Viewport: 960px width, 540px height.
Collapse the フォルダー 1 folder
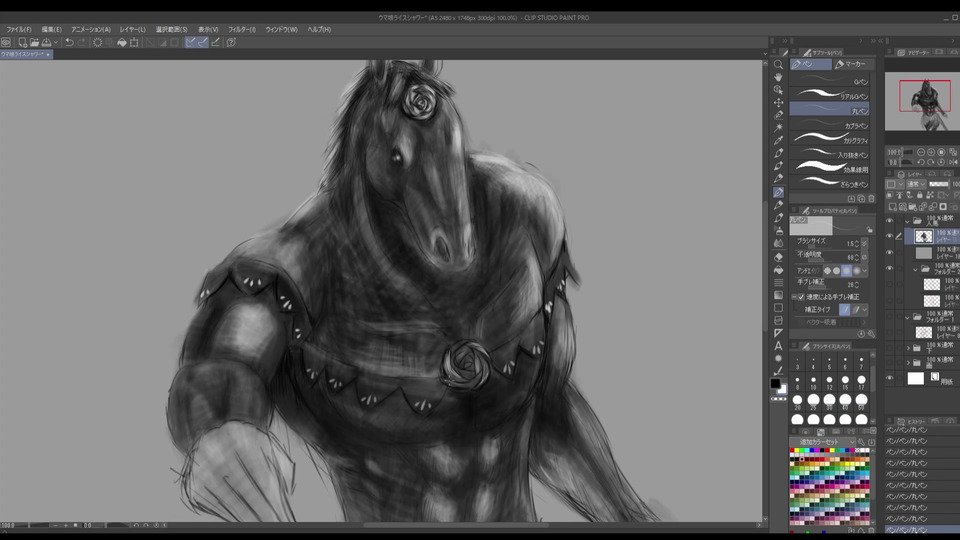tap(907, 317)
